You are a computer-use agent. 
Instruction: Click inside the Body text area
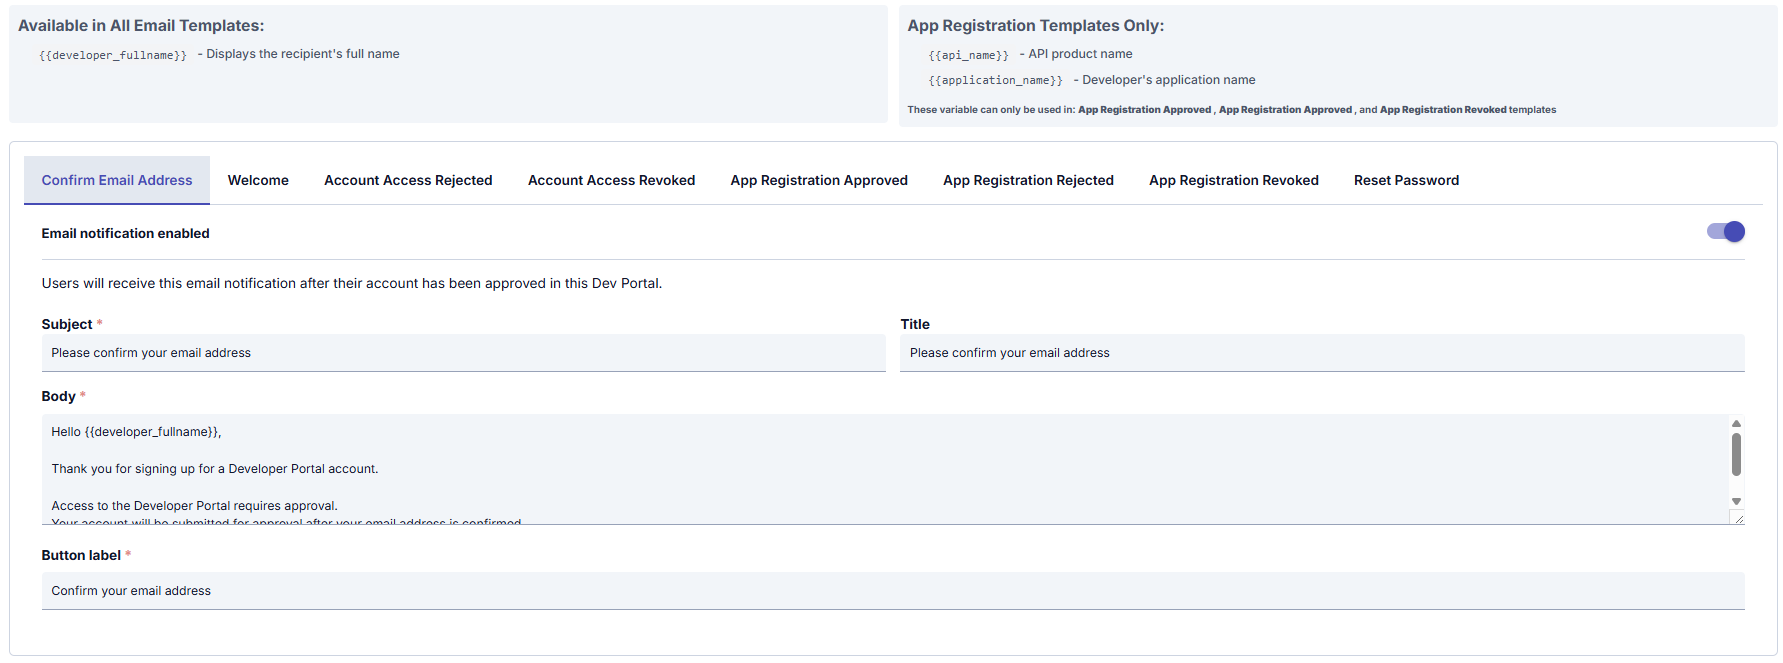pos(880,469)
